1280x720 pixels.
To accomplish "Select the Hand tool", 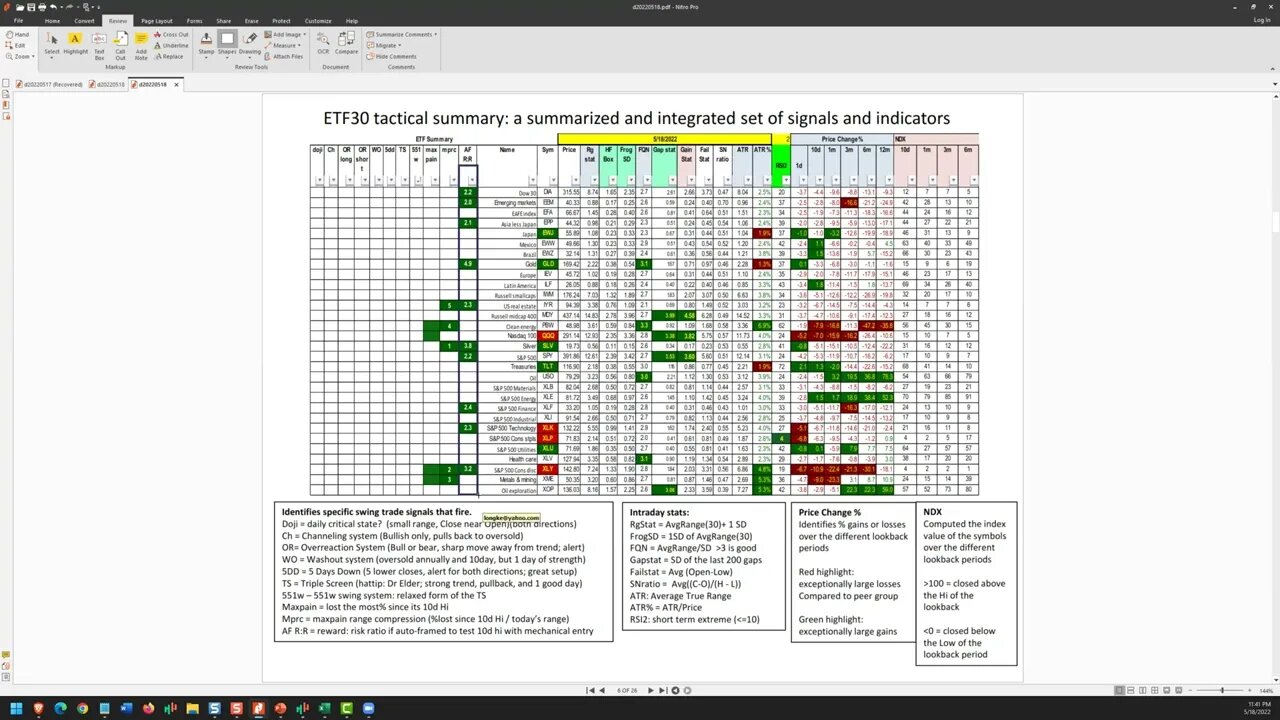I will tap(16, 34).
